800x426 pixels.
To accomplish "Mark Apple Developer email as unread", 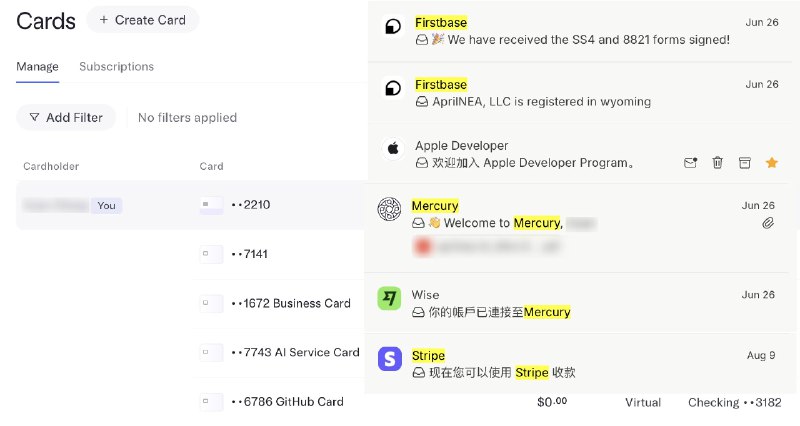I will 690,162.
